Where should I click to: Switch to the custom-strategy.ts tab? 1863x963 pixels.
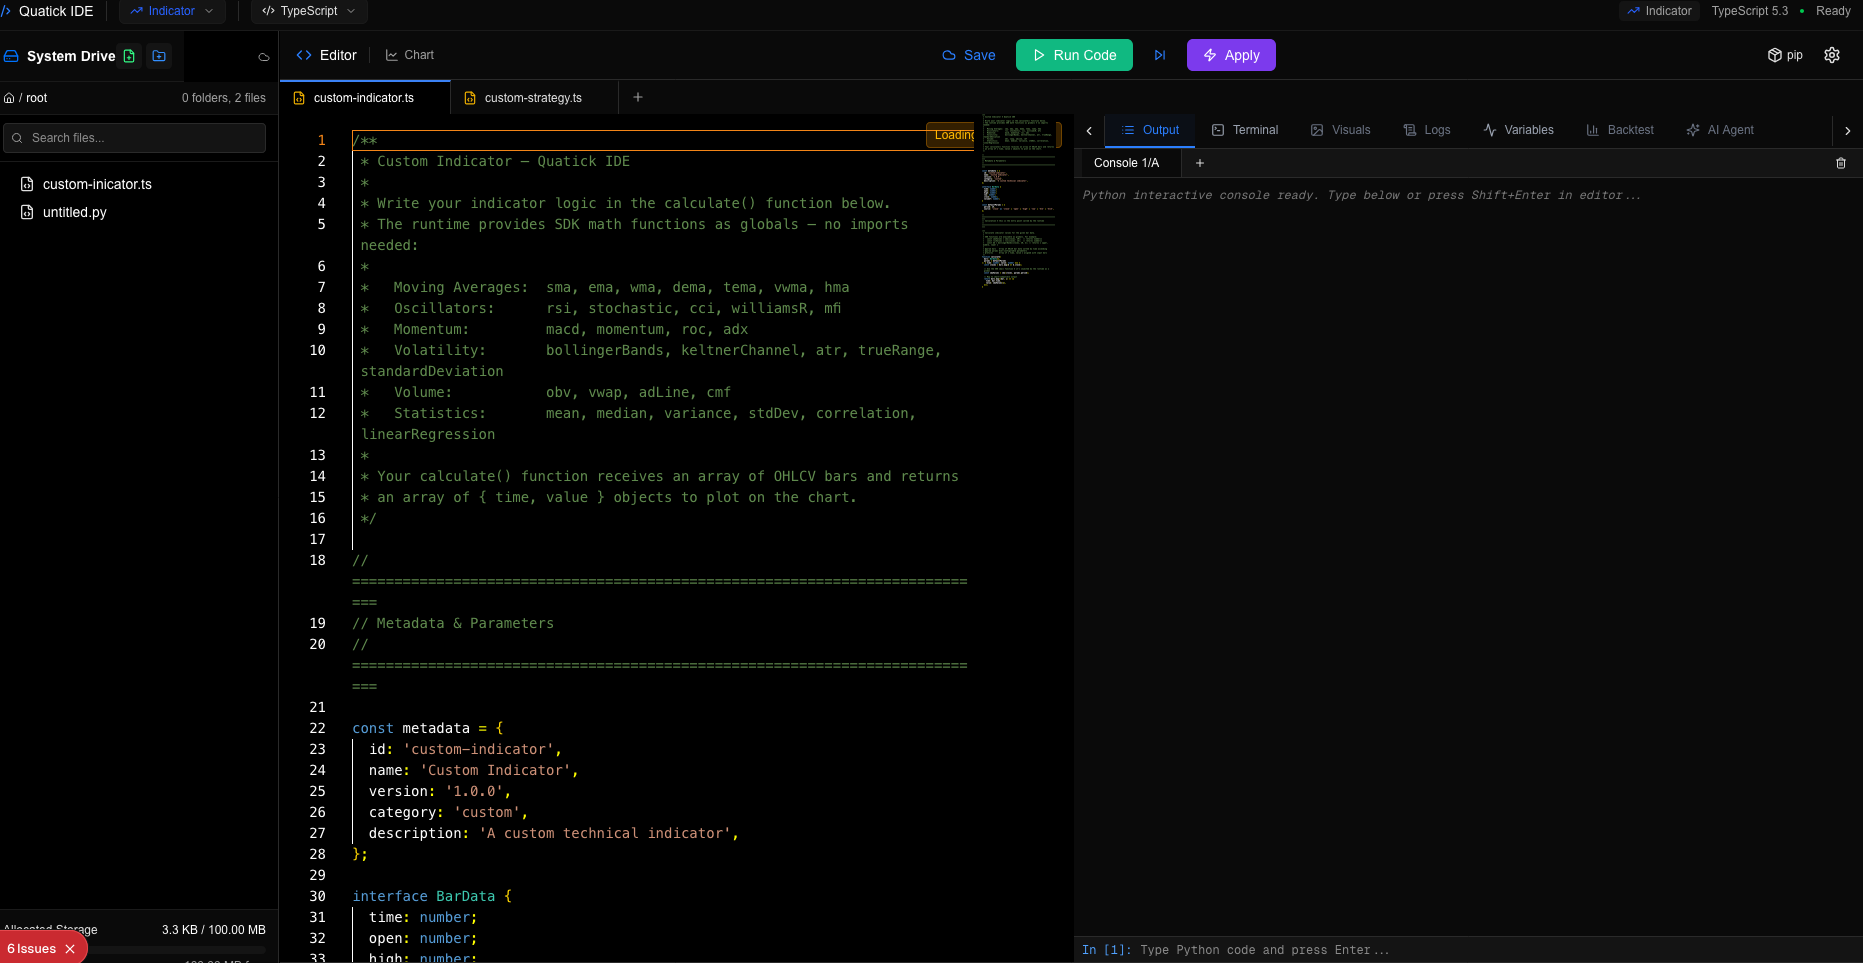click(x=532, y=98)
